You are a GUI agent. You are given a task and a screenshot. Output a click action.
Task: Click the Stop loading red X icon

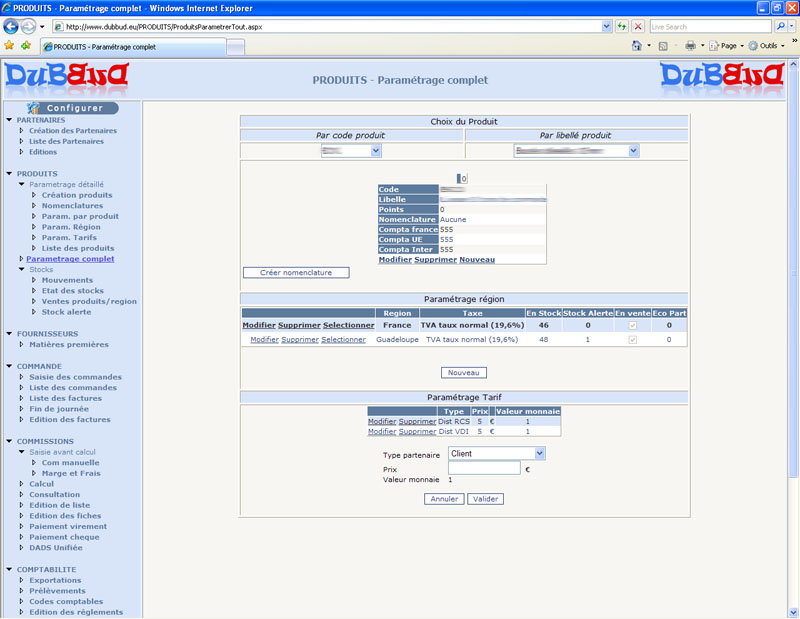tap(638, 26)
